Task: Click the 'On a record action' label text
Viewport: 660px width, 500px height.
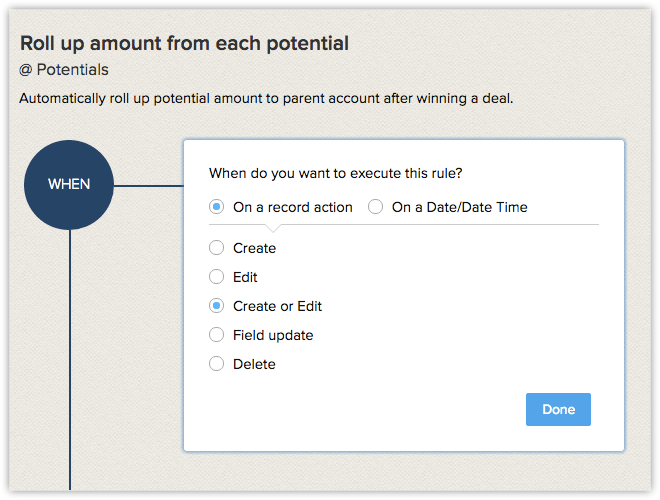Action: coord(292,207)
